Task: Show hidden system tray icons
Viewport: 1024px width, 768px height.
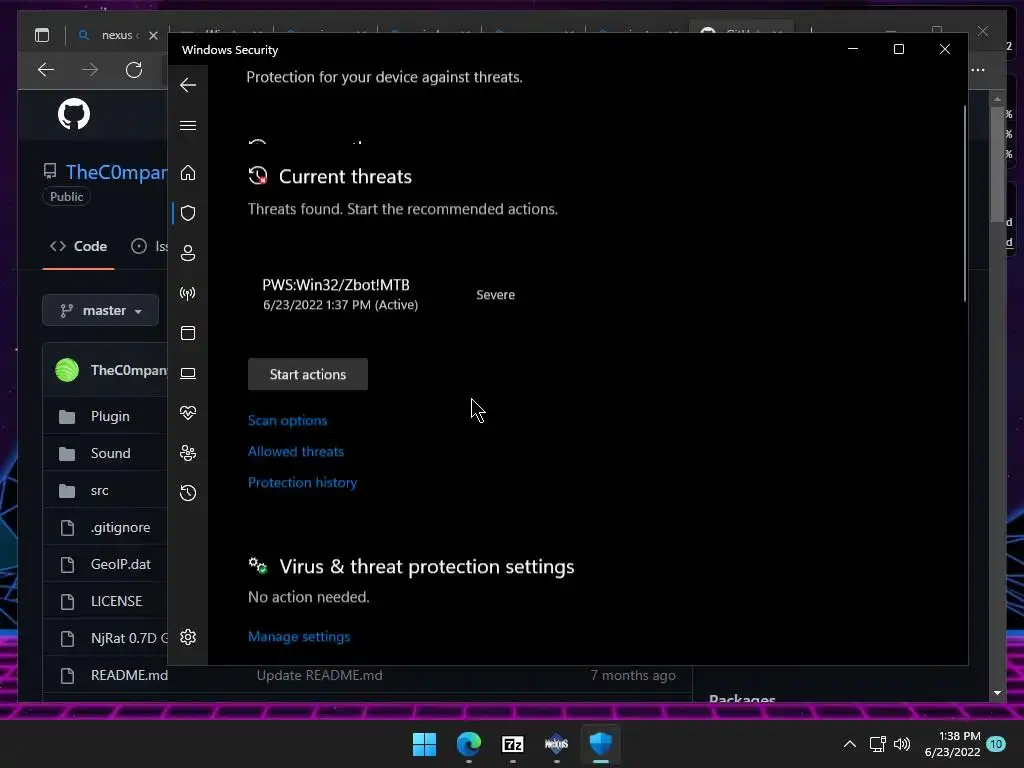Action: click(x=850, y=744)
